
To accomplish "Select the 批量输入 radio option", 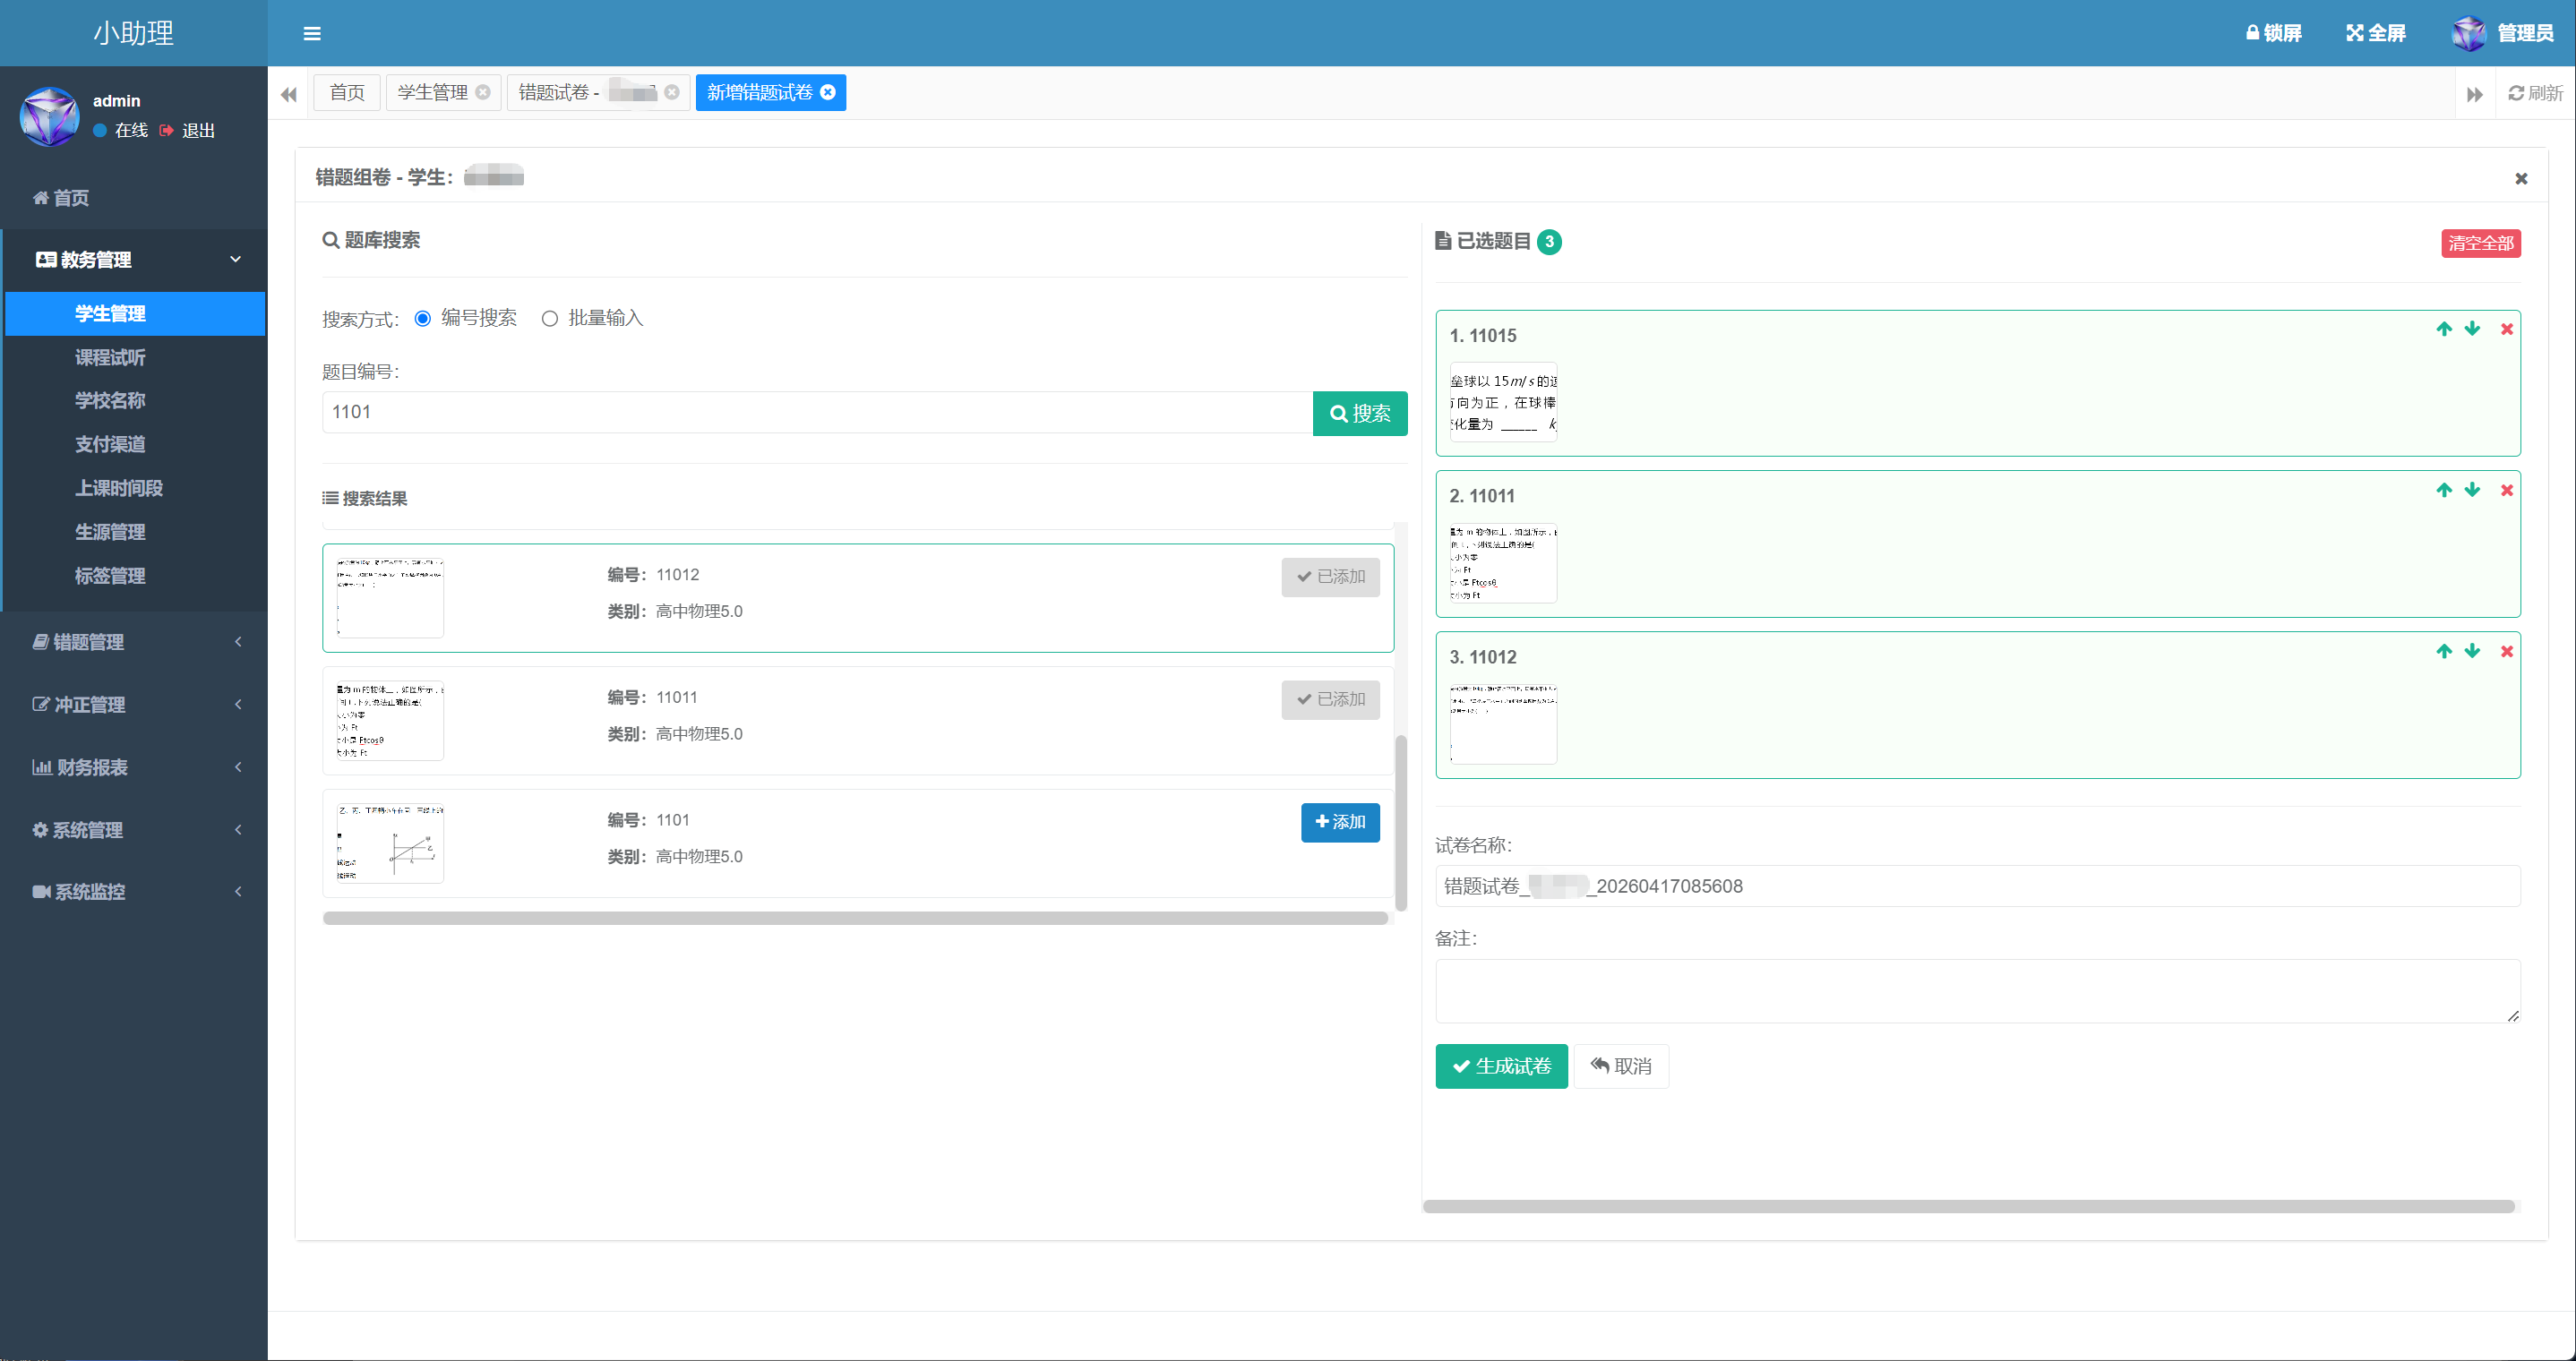I will [550, 318].
